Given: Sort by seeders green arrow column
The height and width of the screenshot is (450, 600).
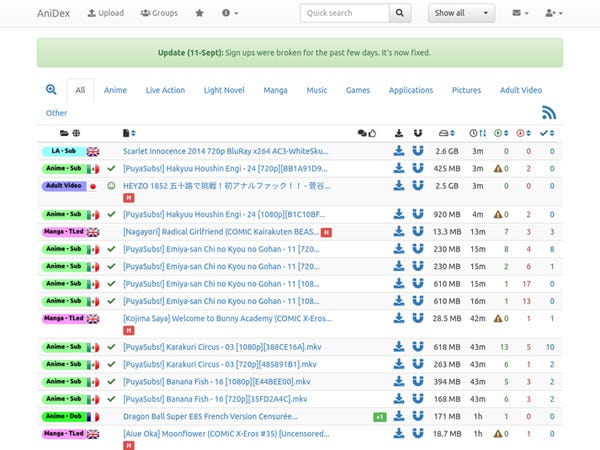Looking at the screenshot, I should click(501, 133).
